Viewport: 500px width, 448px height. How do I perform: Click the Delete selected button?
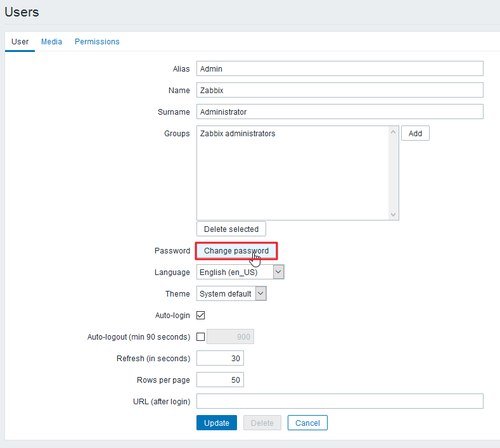pyautogui.click(x=231, y=229)
